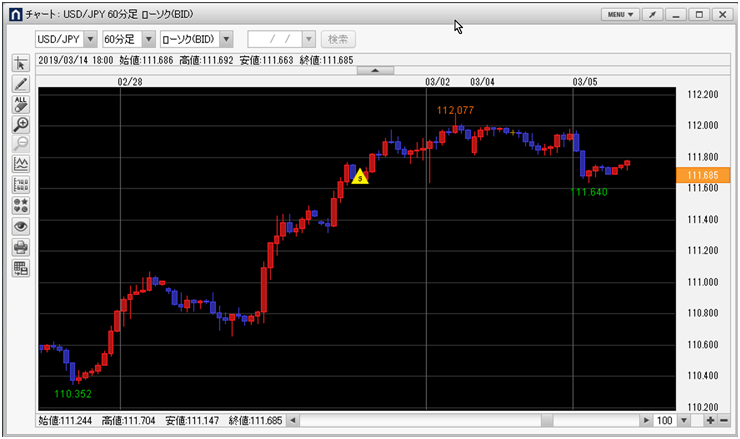Screen dimensions: 740x439
Task: Click the pin window button
Action: point(652,15)
